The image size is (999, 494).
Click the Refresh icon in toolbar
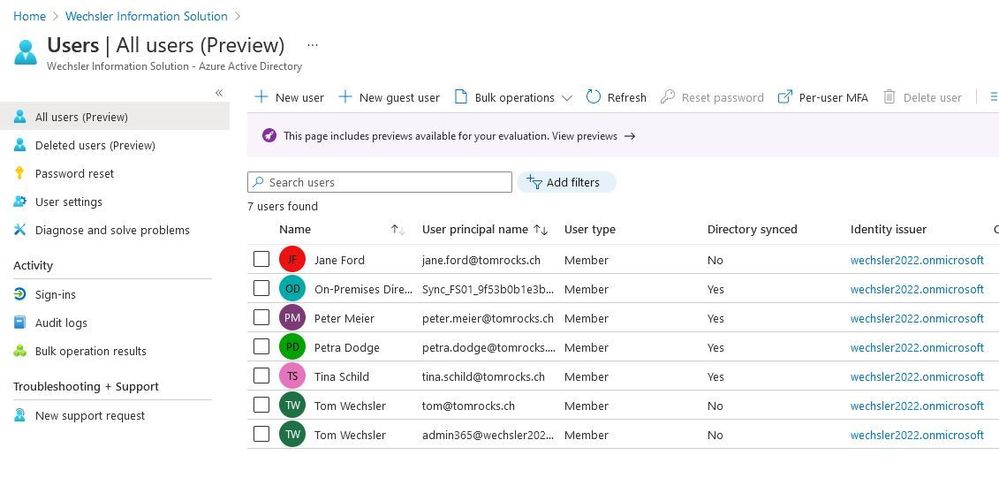pos(593,97)
